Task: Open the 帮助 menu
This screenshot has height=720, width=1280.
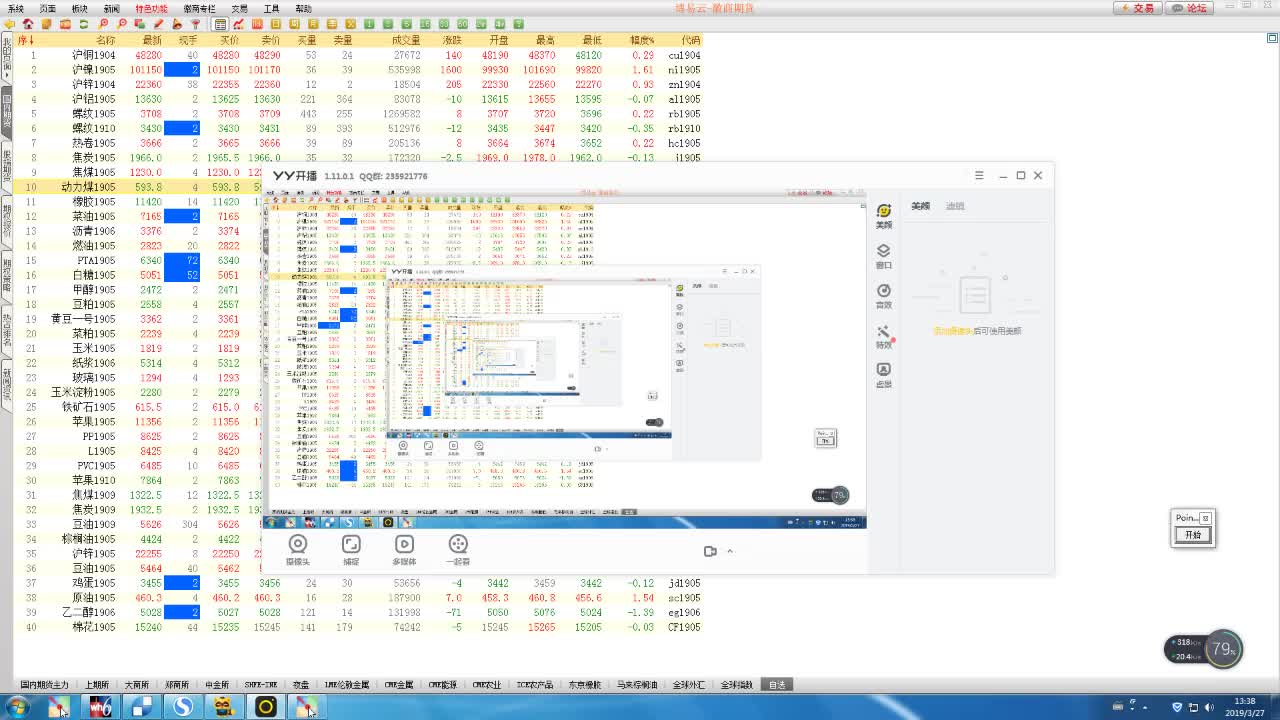Action: click(x=303, y=9)
